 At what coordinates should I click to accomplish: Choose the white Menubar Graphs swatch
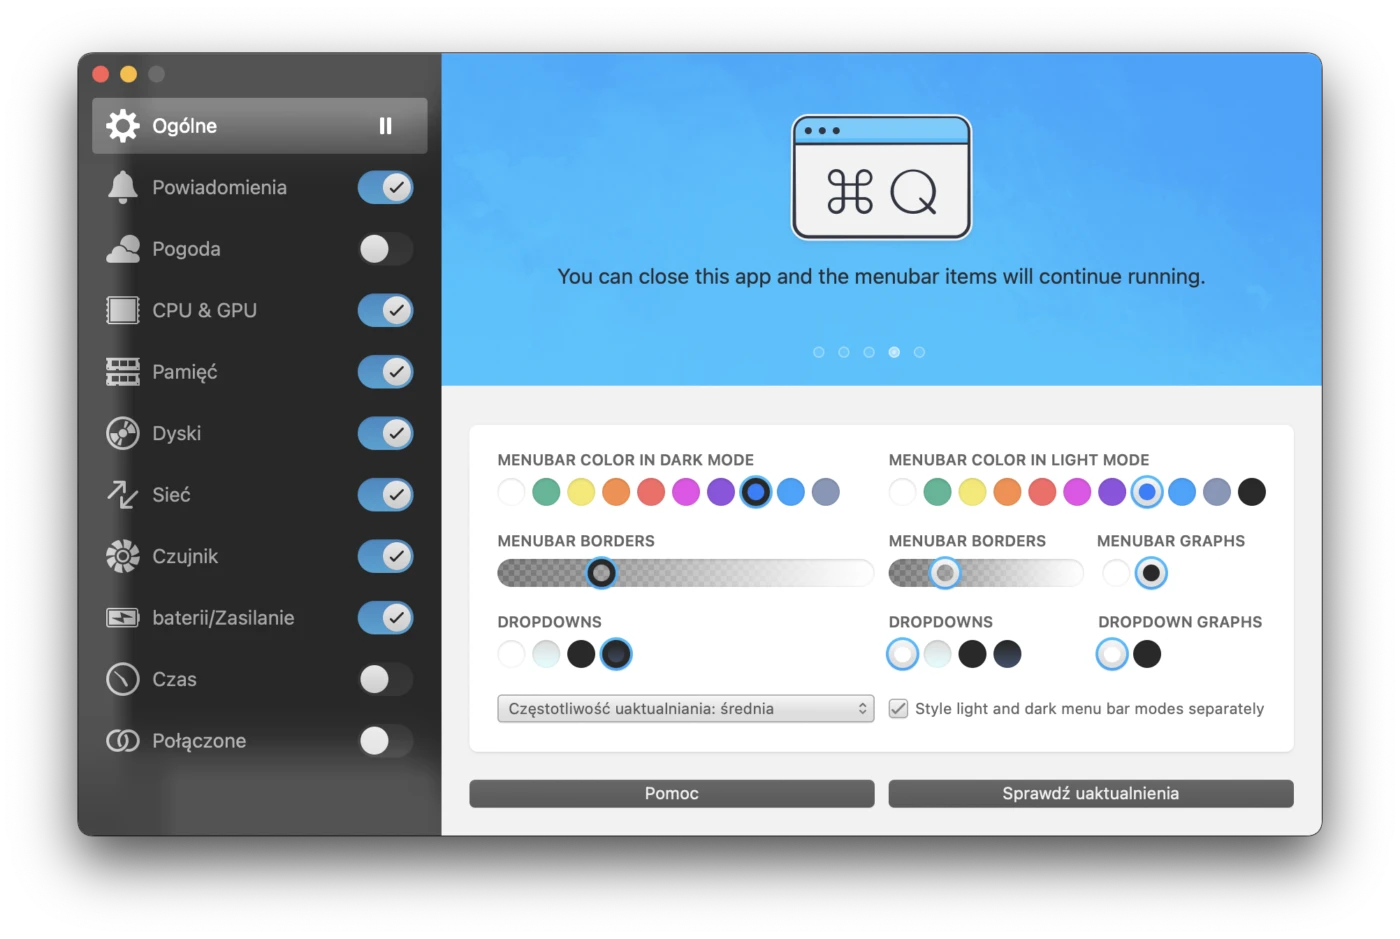coord(1116,573)
